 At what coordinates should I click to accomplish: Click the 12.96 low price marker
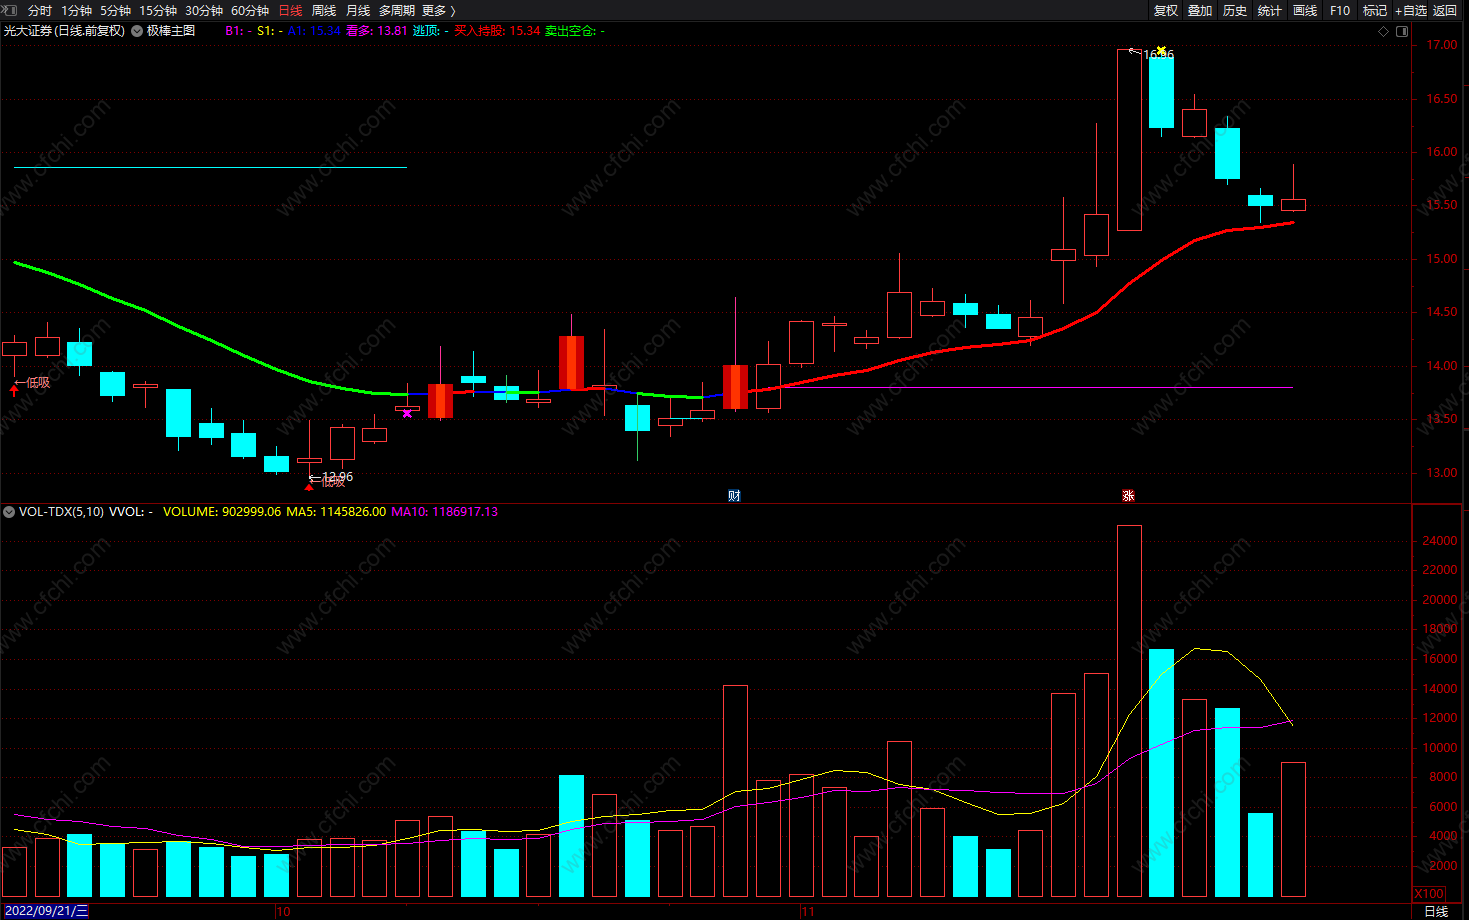[x=338, y=477]
